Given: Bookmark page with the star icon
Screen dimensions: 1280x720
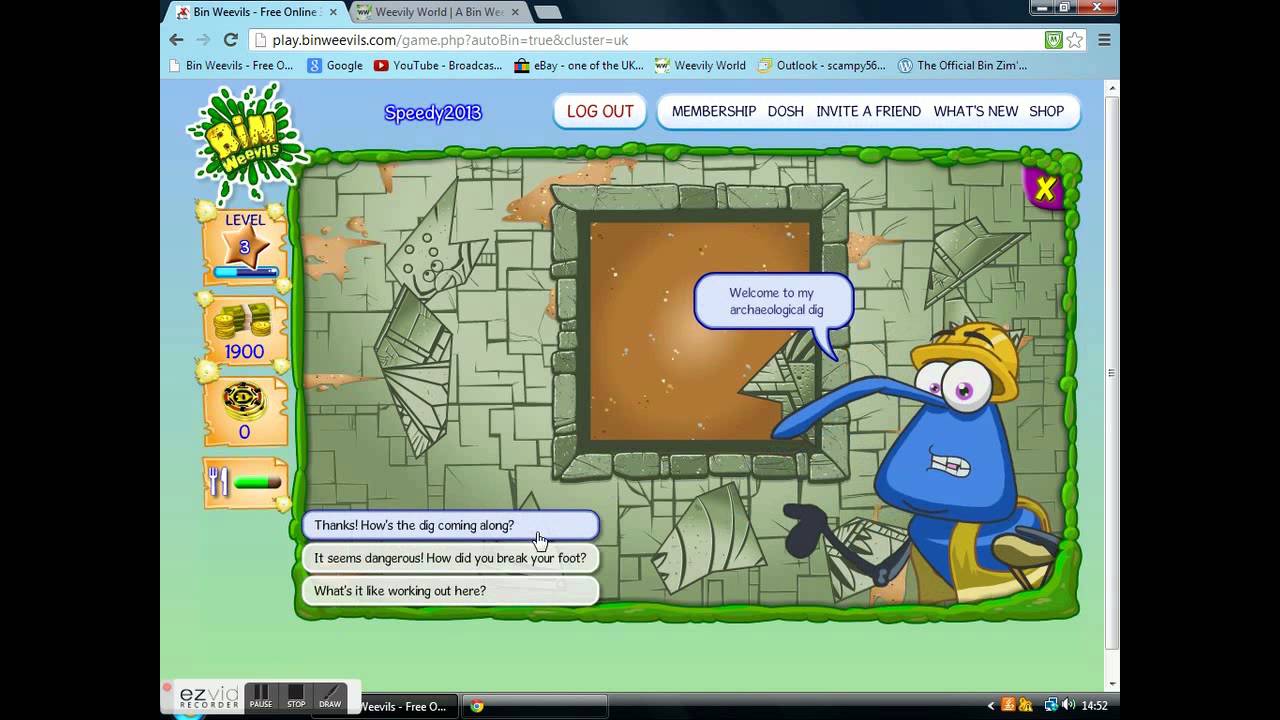Looking at the screenshot, I should click(x=1075, y=40).
